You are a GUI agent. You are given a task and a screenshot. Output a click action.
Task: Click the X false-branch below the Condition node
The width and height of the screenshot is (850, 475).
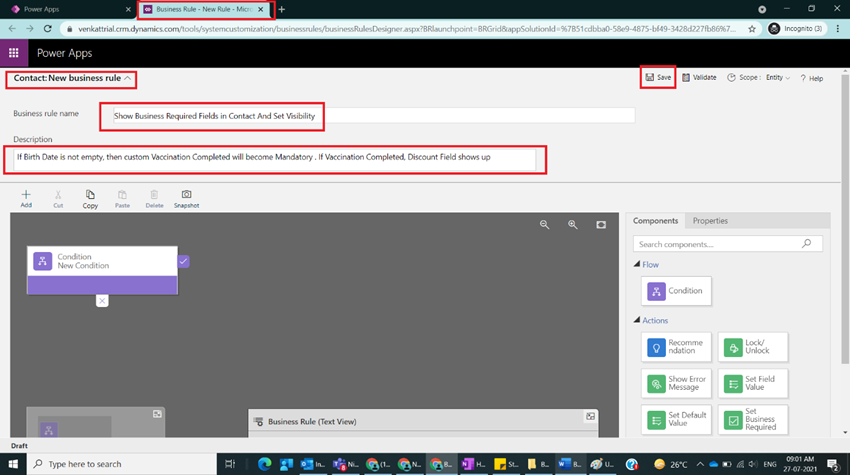click(x=102, y=301)
